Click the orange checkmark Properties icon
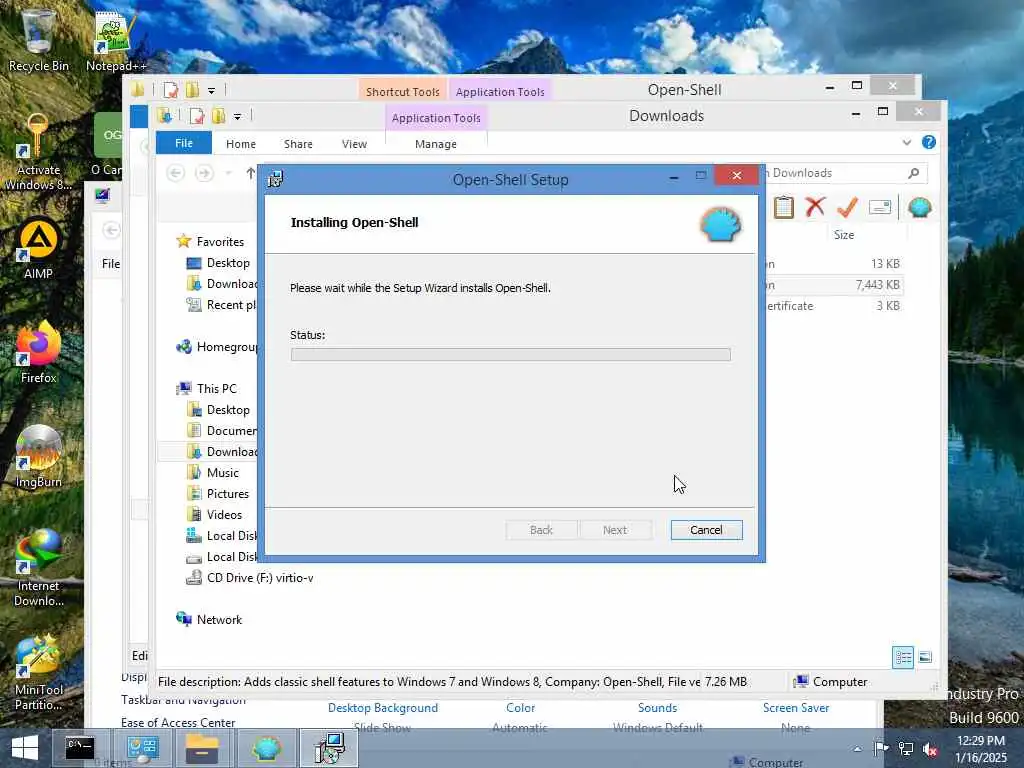 (x=847, y=207)
